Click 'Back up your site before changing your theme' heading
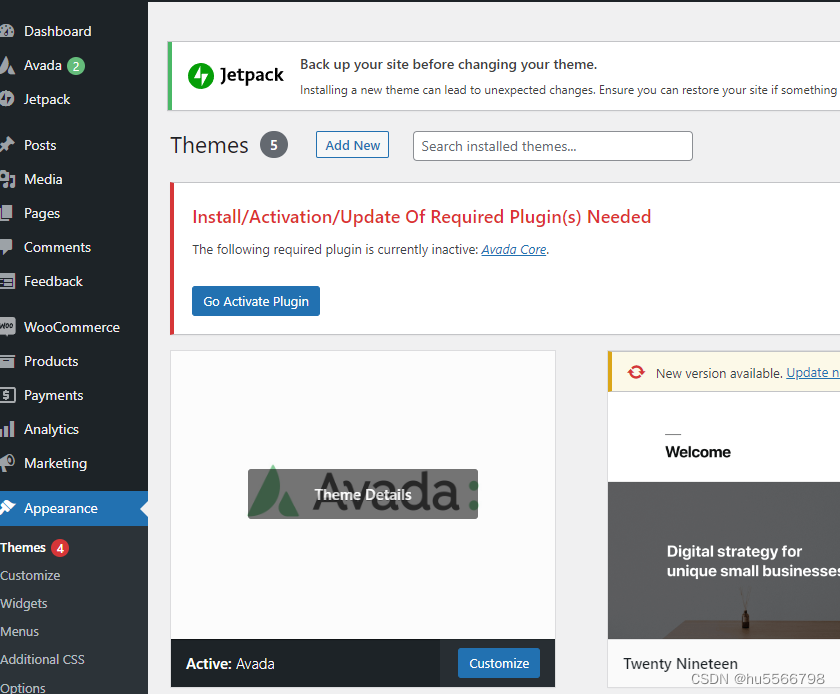This screenshot has width=840, height=694. click(448, 64)
